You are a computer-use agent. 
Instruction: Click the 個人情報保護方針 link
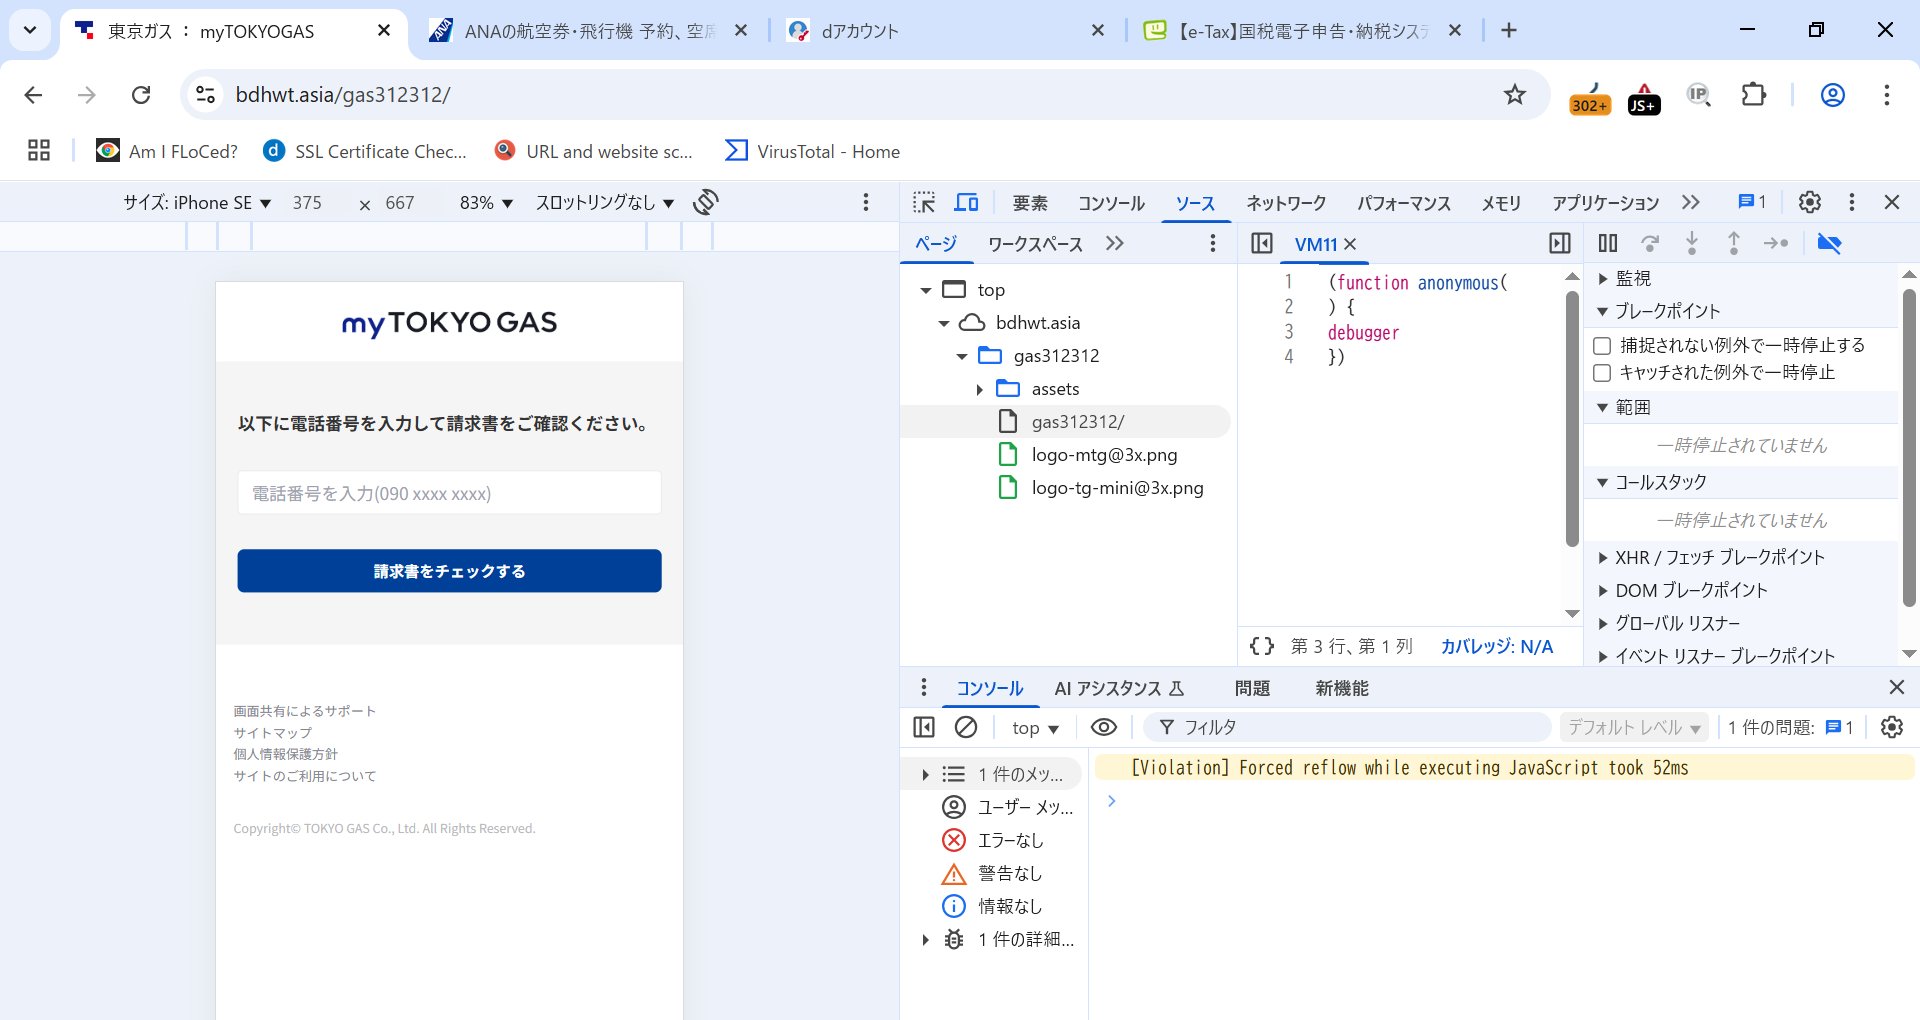pos(285,754)
